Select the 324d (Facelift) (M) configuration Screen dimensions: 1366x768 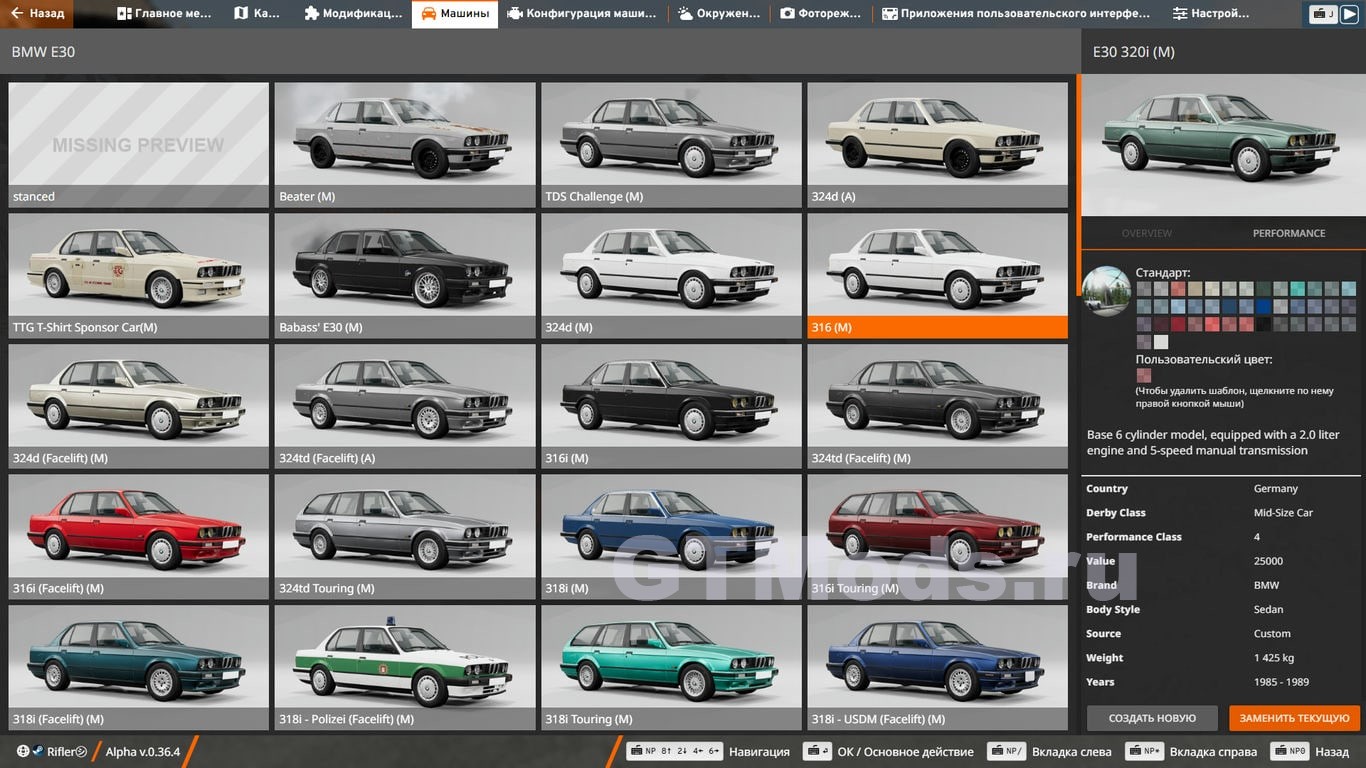139,406
